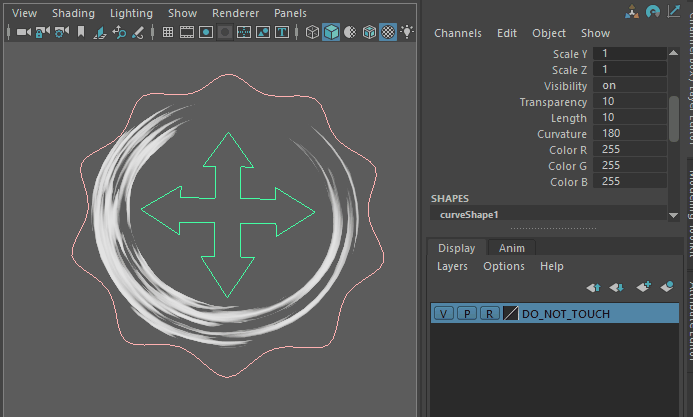Open Camera Attributes gear-camera icon

[62, 32]
